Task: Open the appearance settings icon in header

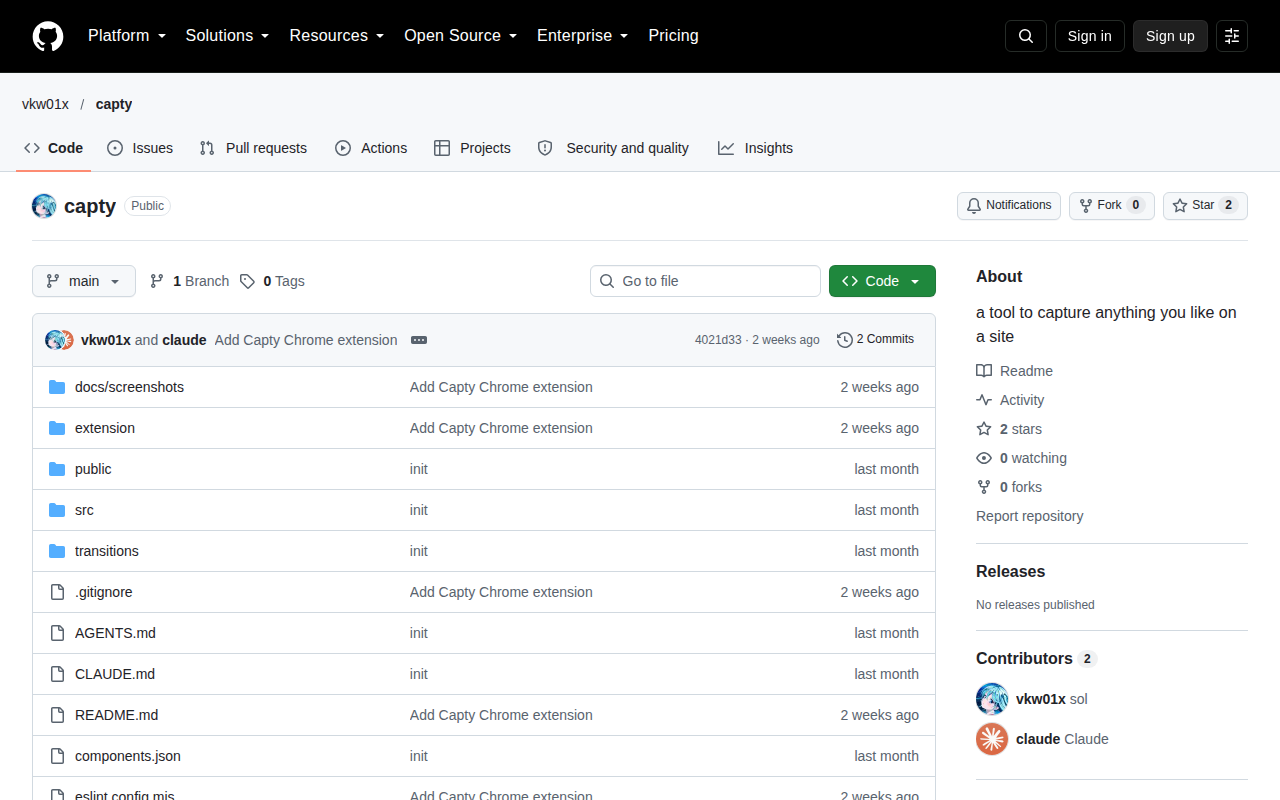Action: point(1232,36)
